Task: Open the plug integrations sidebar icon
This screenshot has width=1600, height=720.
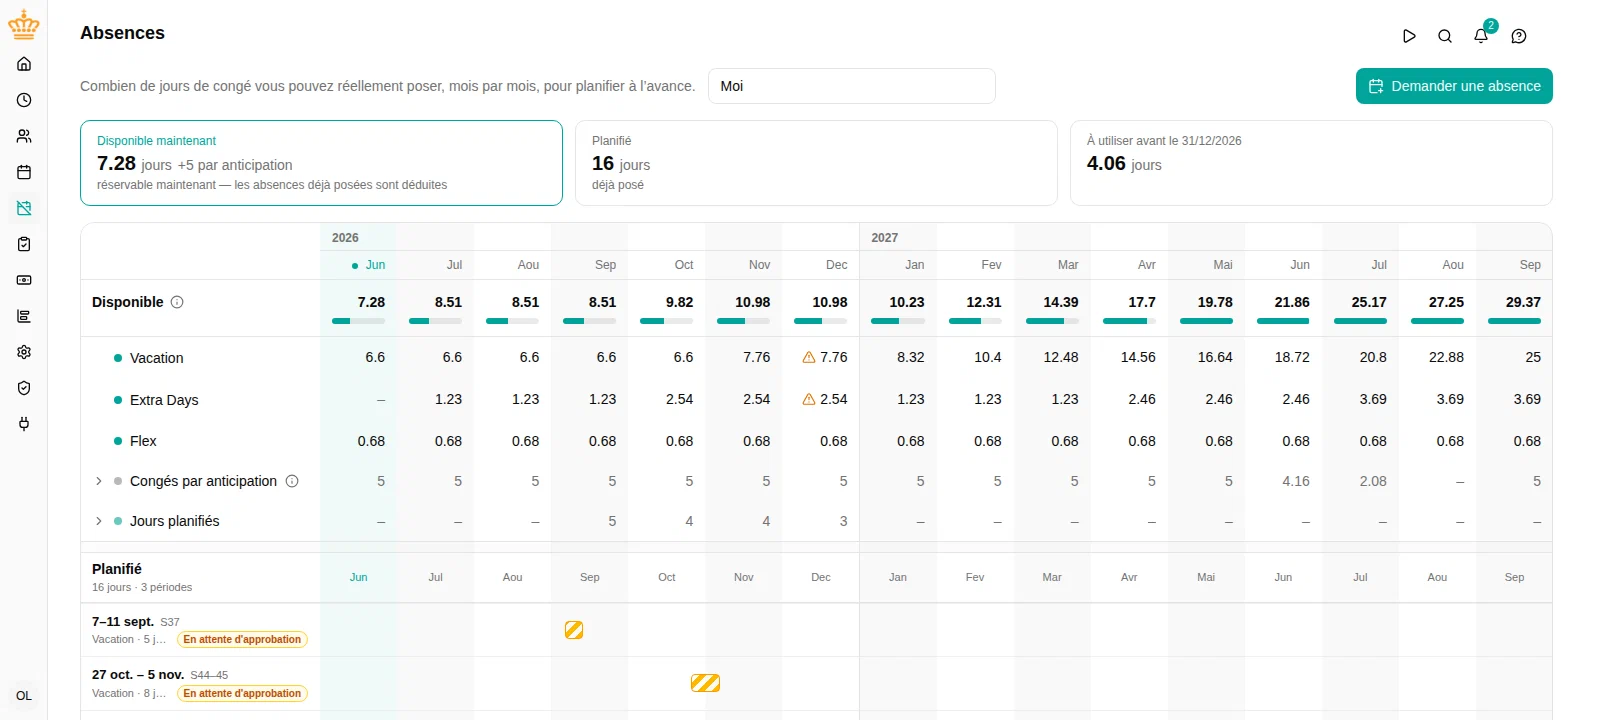Action: click(x=24, y=424)
